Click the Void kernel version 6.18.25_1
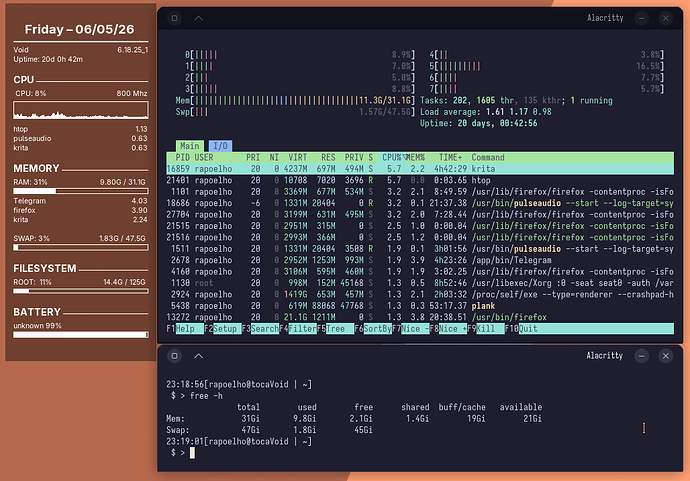The image size is (690, 481). (132, 50)
